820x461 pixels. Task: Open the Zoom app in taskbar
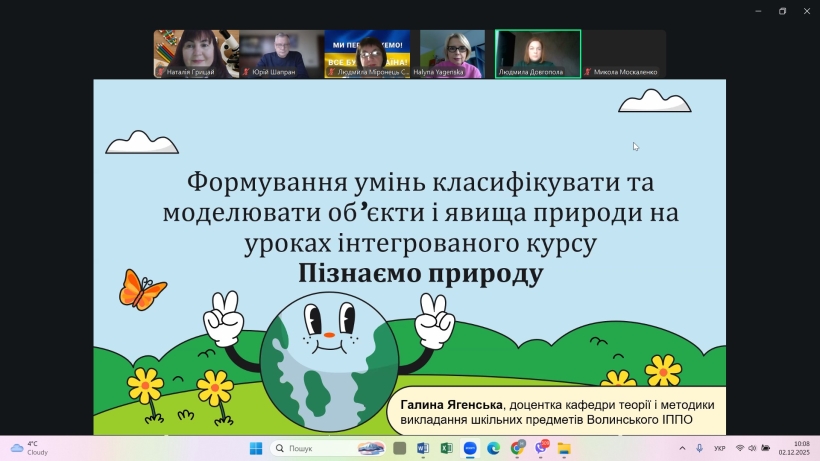470,448
